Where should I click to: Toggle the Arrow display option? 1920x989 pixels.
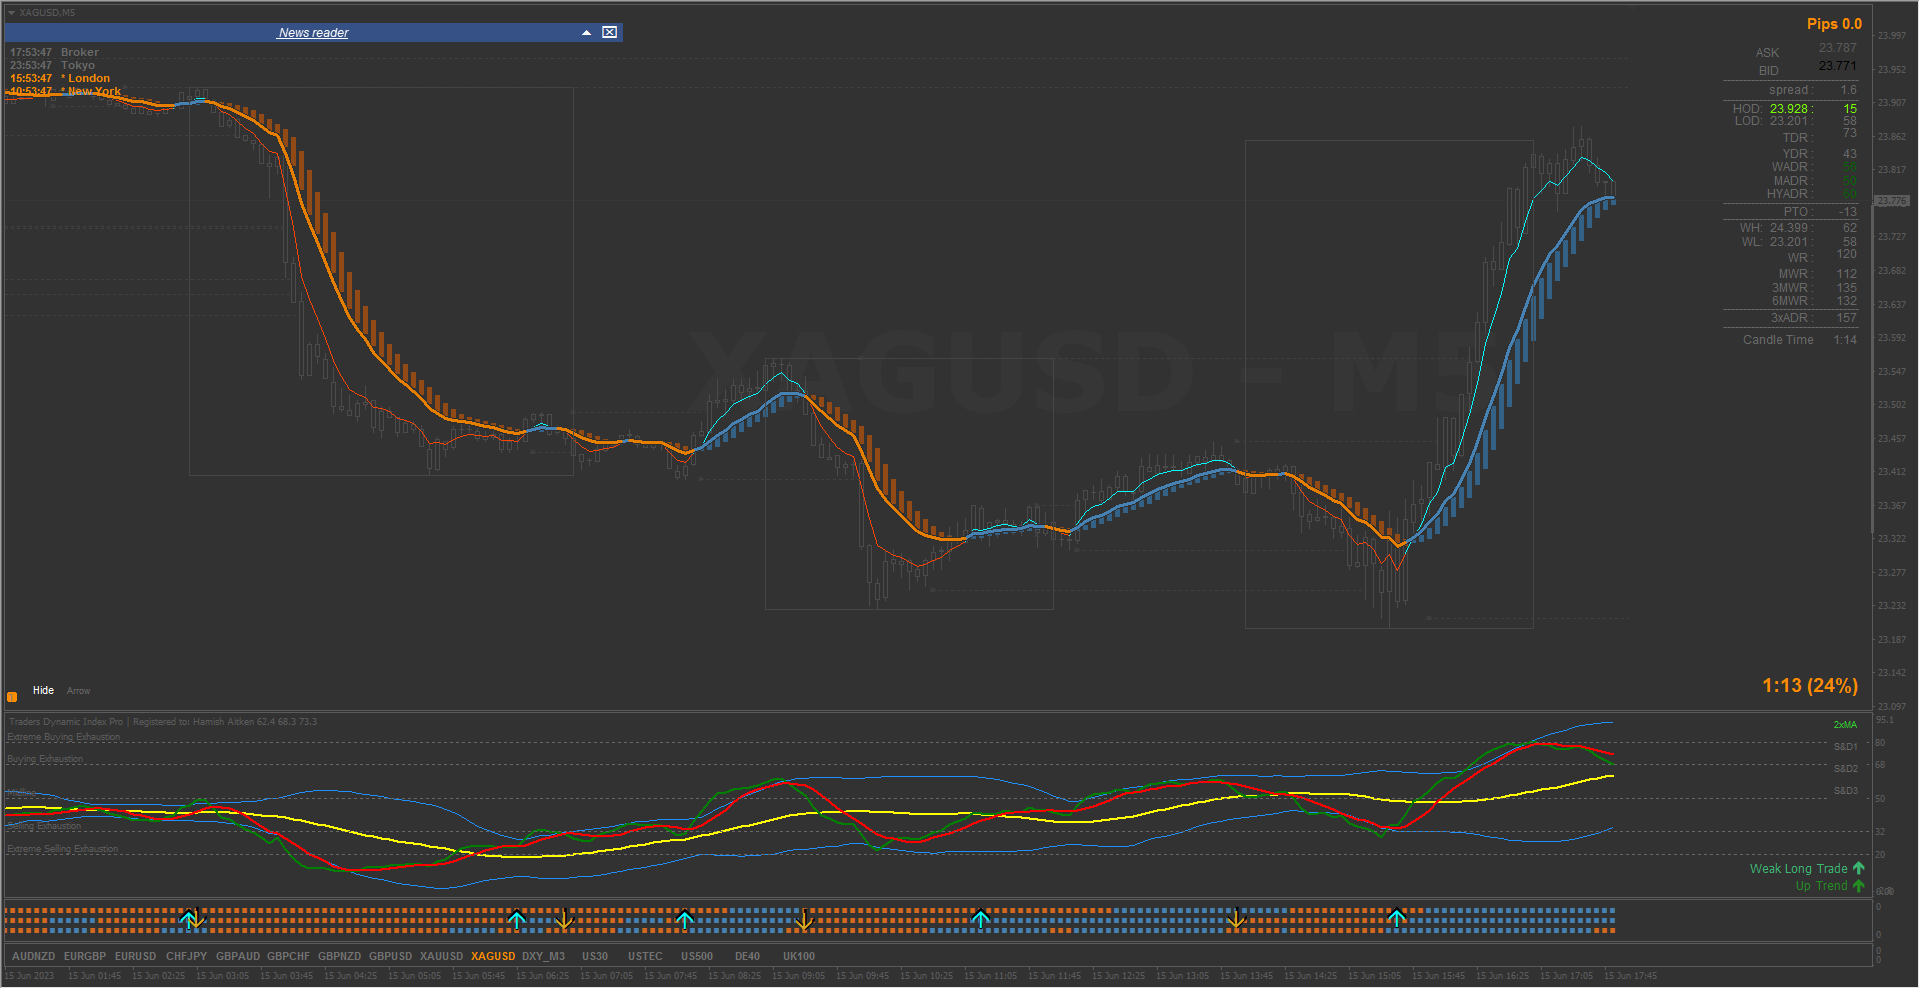[78, 691]
